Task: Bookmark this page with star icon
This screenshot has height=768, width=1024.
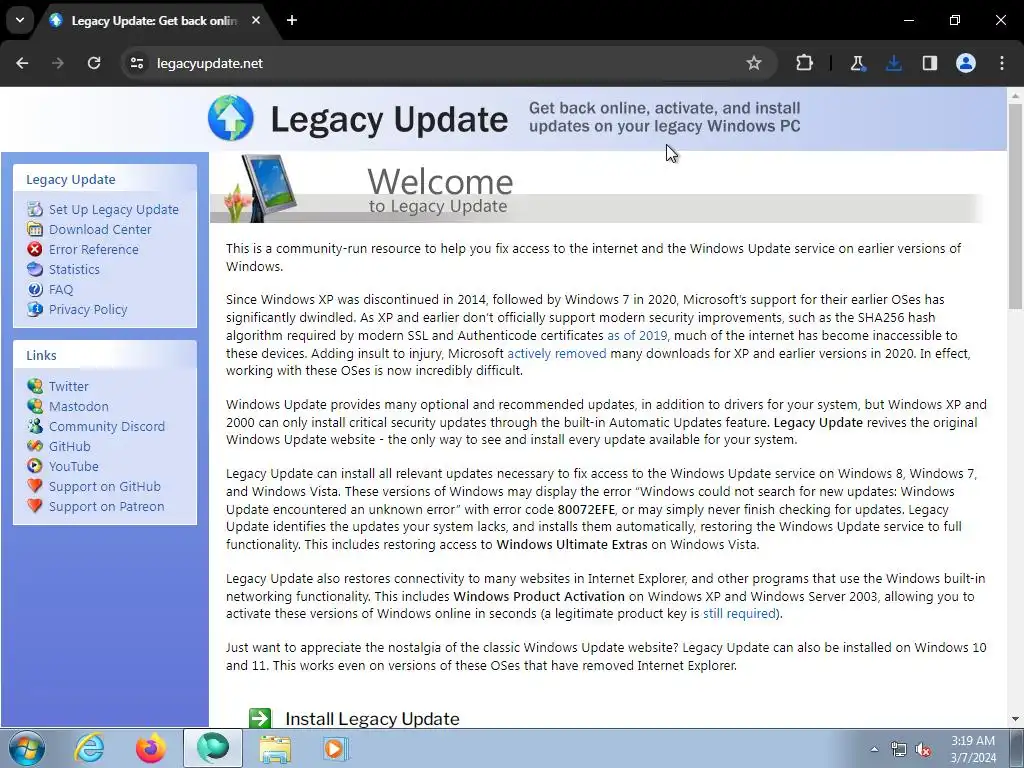Action: (754, 63)
